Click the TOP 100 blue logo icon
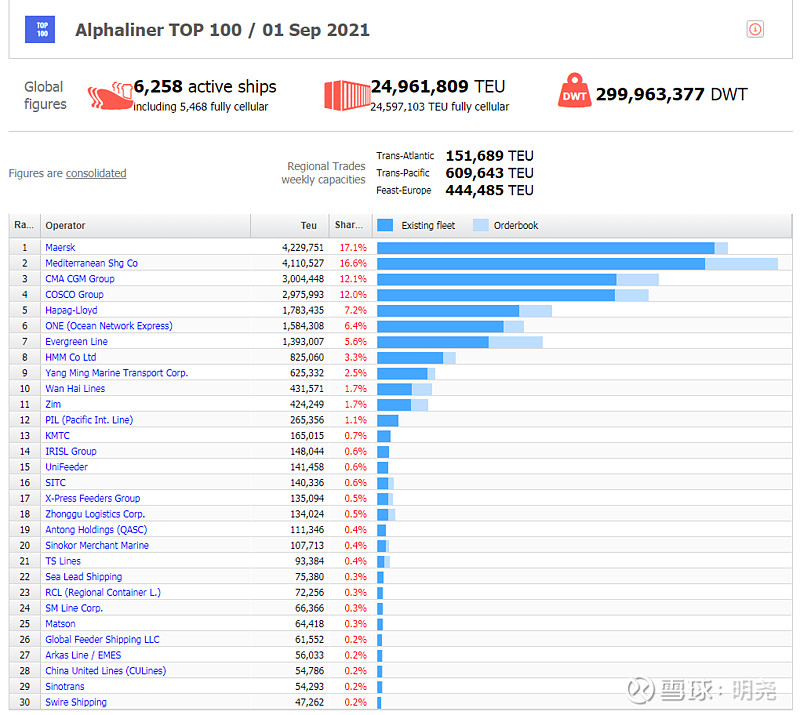Image resolution: width=800 pixels, height=715 pixels. coord(40,30)
